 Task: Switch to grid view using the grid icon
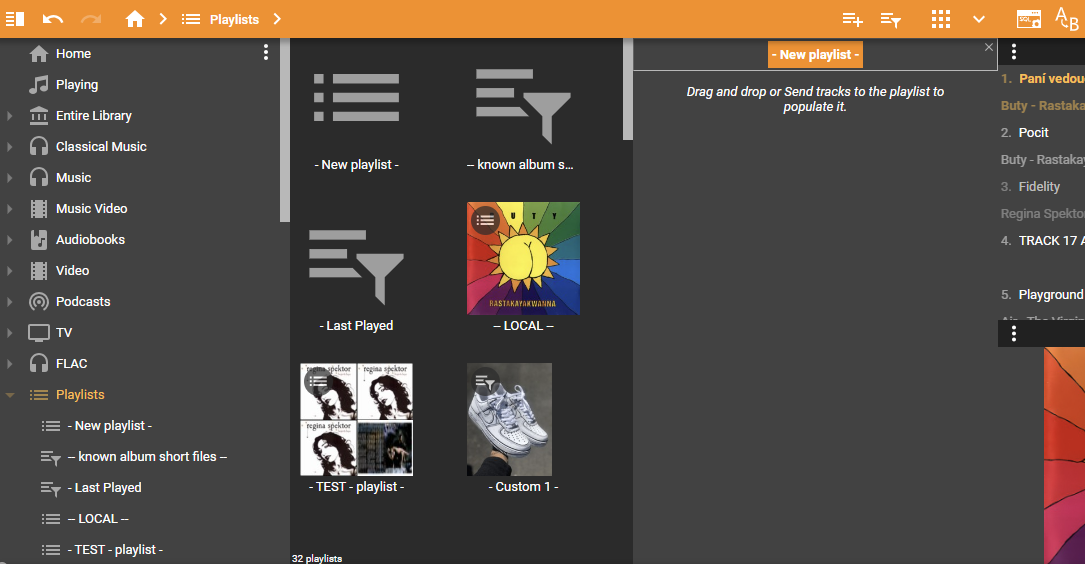[940, 19]
